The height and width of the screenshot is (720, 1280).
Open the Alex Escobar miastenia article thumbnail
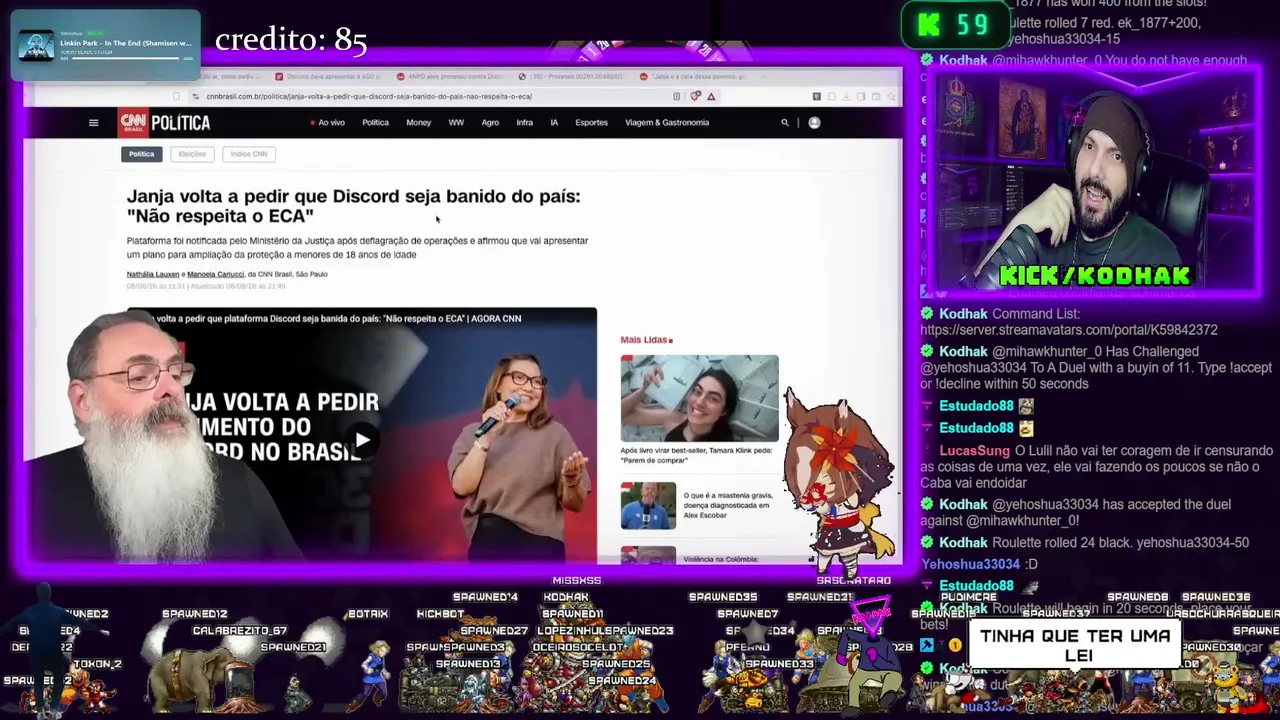coord(648,506)
